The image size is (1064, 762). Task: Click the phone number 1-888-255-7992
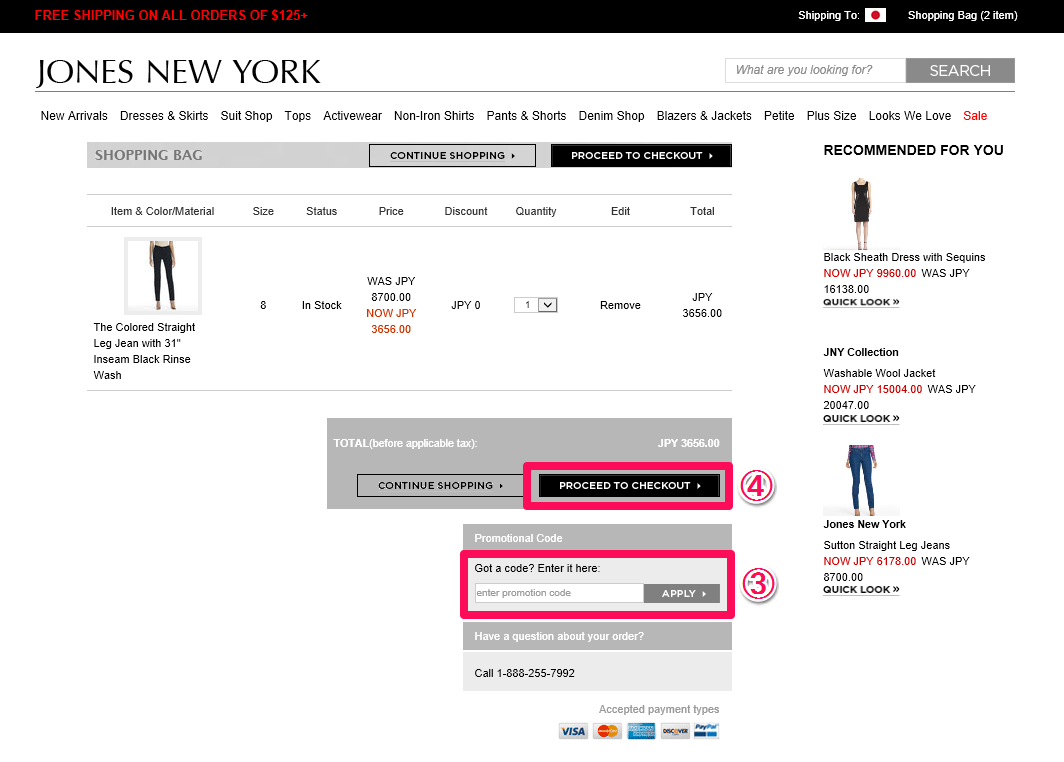535,673
